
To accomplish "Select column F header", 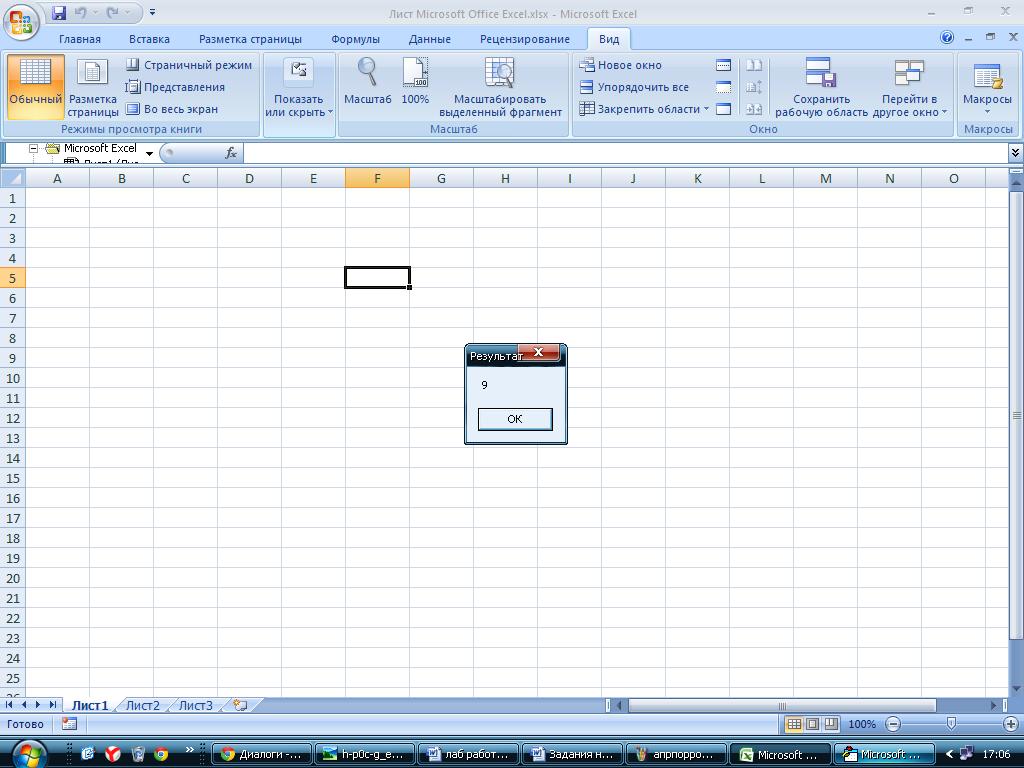I will pyautogui.click(x=377, y=178).
